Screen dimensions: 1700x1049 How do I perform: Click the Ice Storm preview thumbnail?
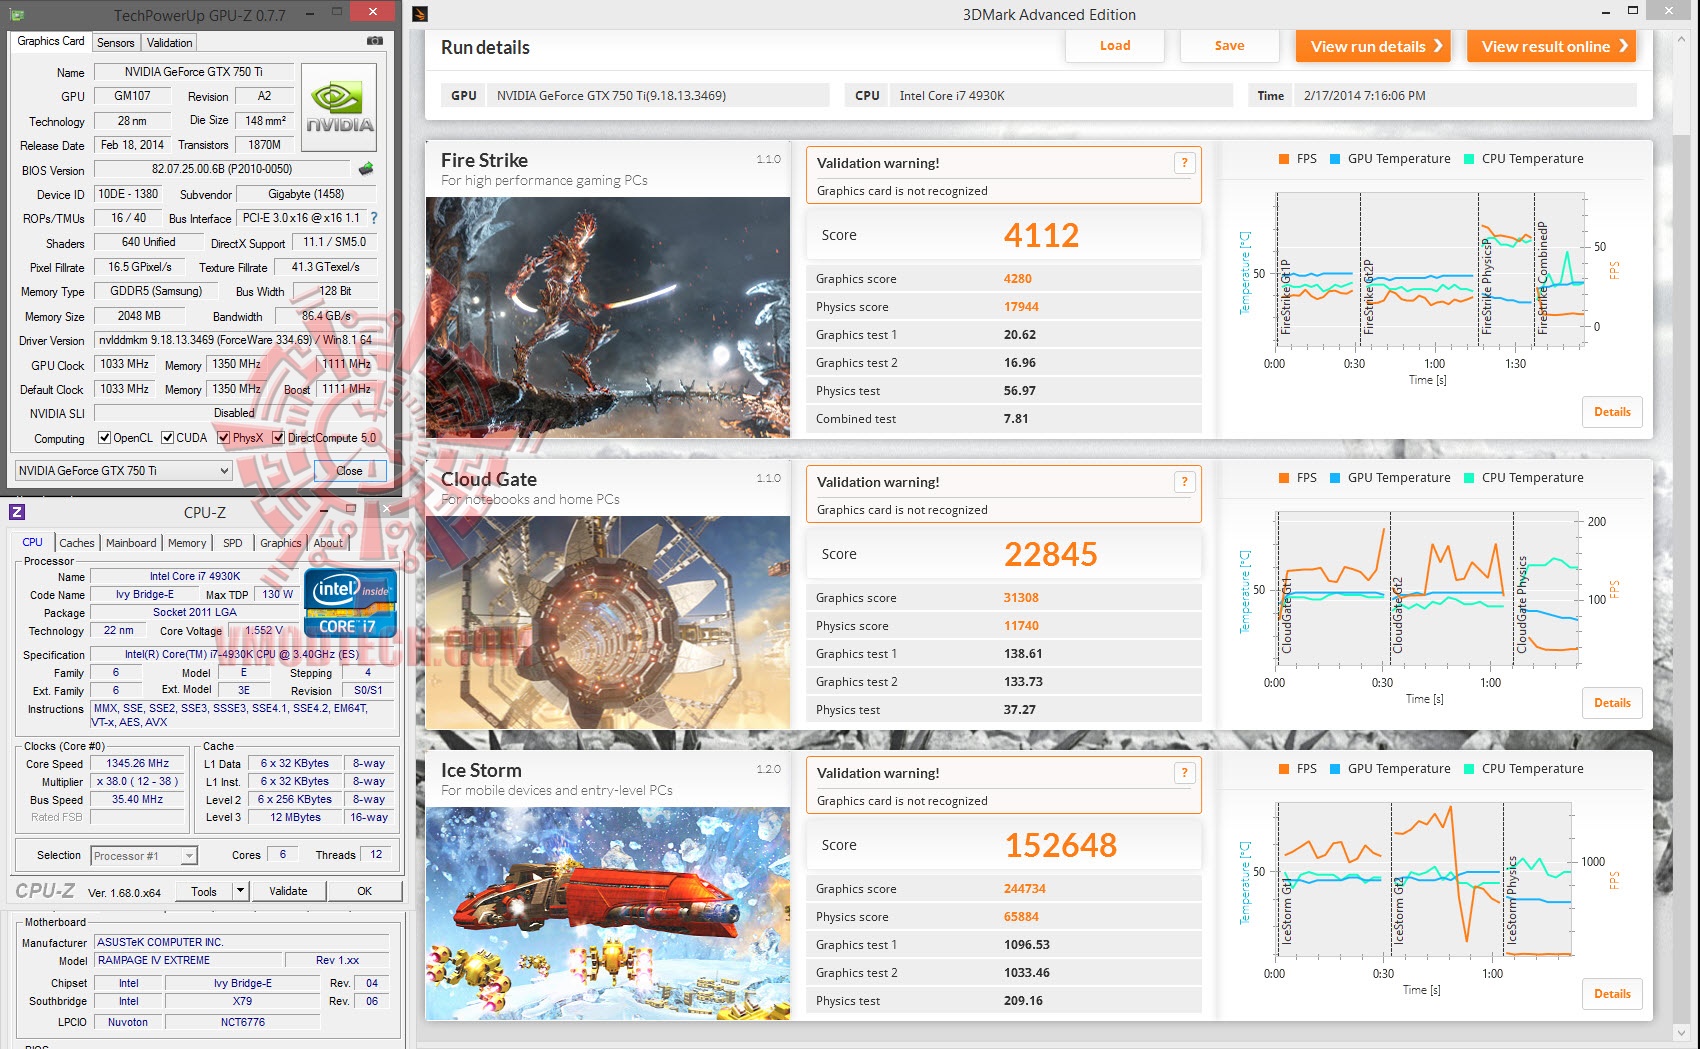click(x=608, y=913)
